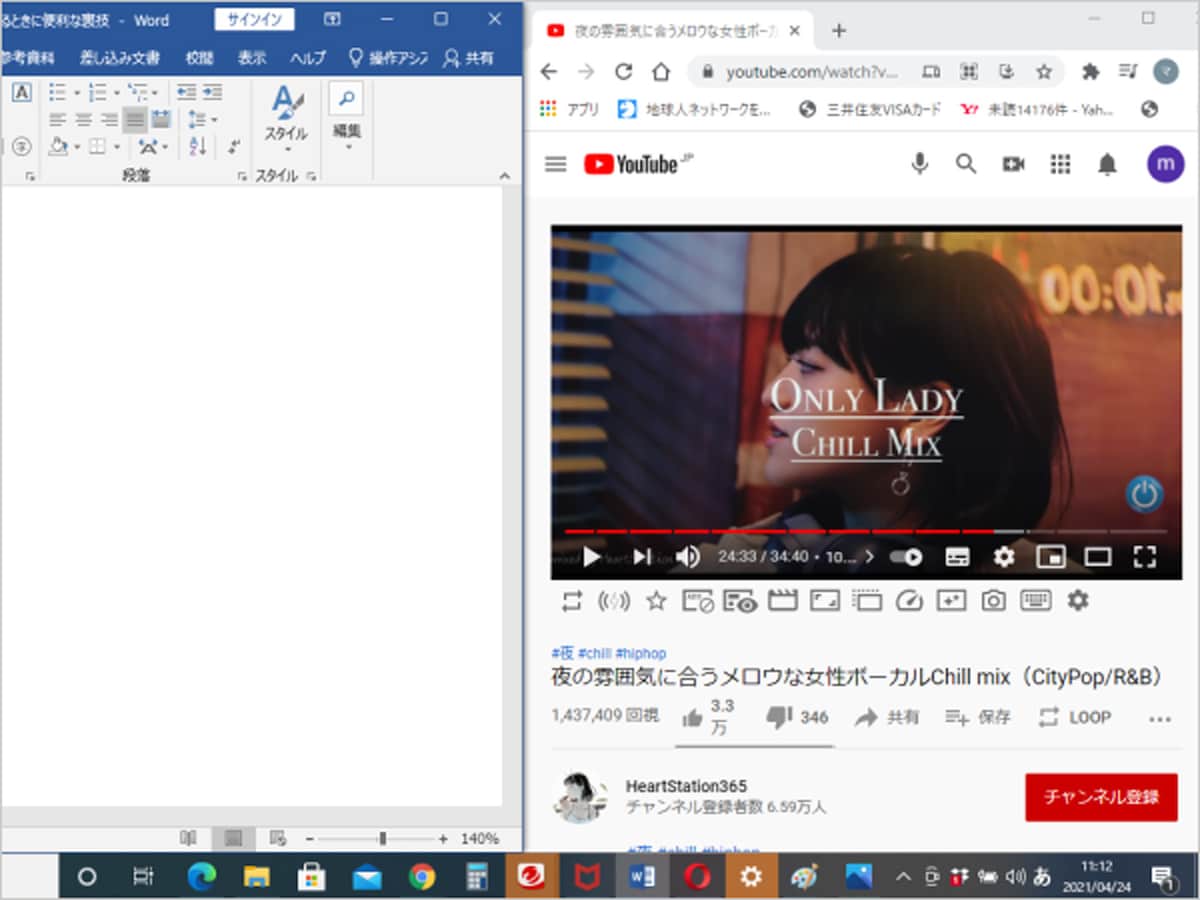Toggle YouTube autoplay switch
The height and width of the screenshot is (900, 1200).
(x=906, y=557)
